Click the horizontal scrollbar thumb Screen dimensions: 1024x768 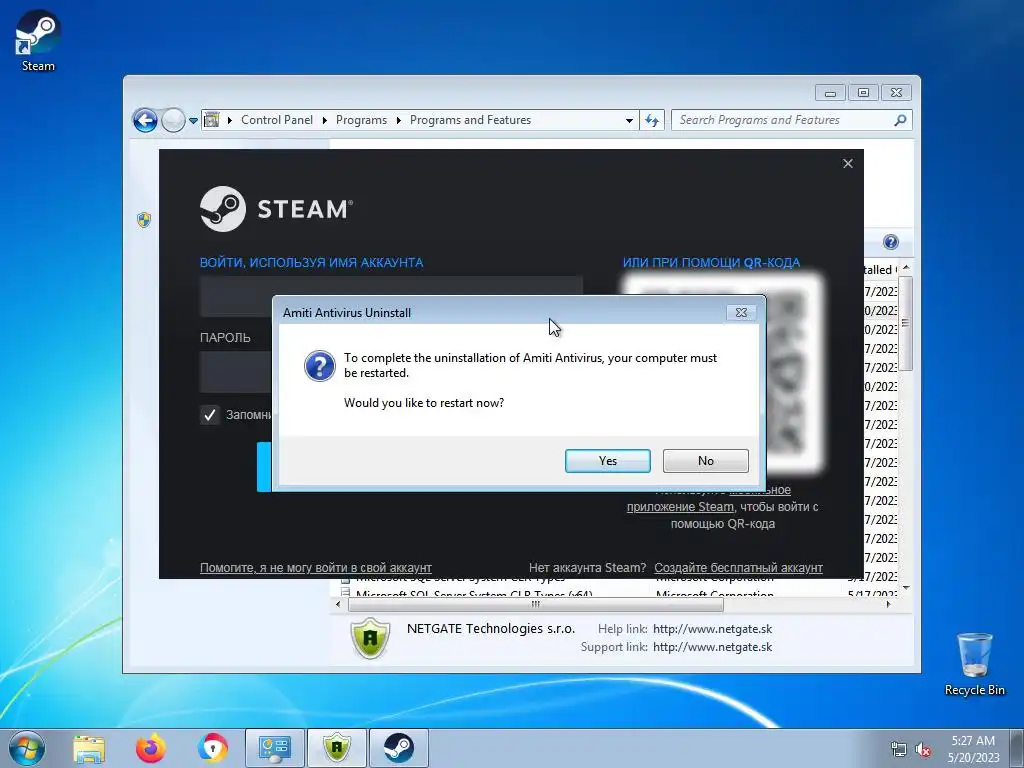pos(536,605)
